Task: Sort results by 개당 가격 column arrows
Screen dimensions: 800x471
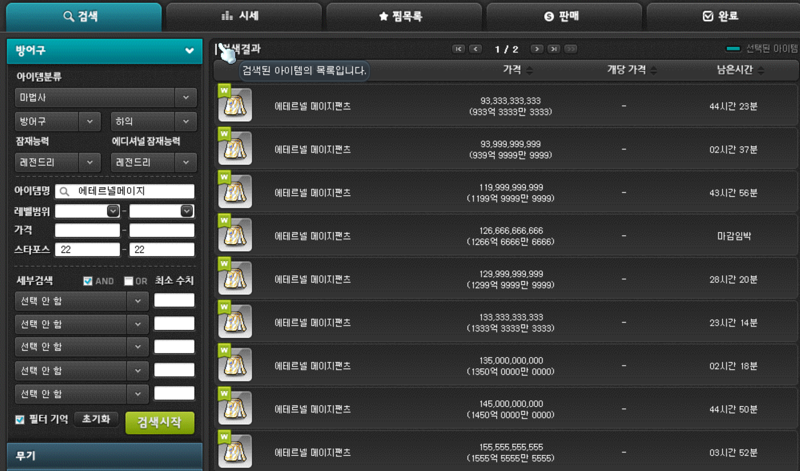Action: [654, 70]
